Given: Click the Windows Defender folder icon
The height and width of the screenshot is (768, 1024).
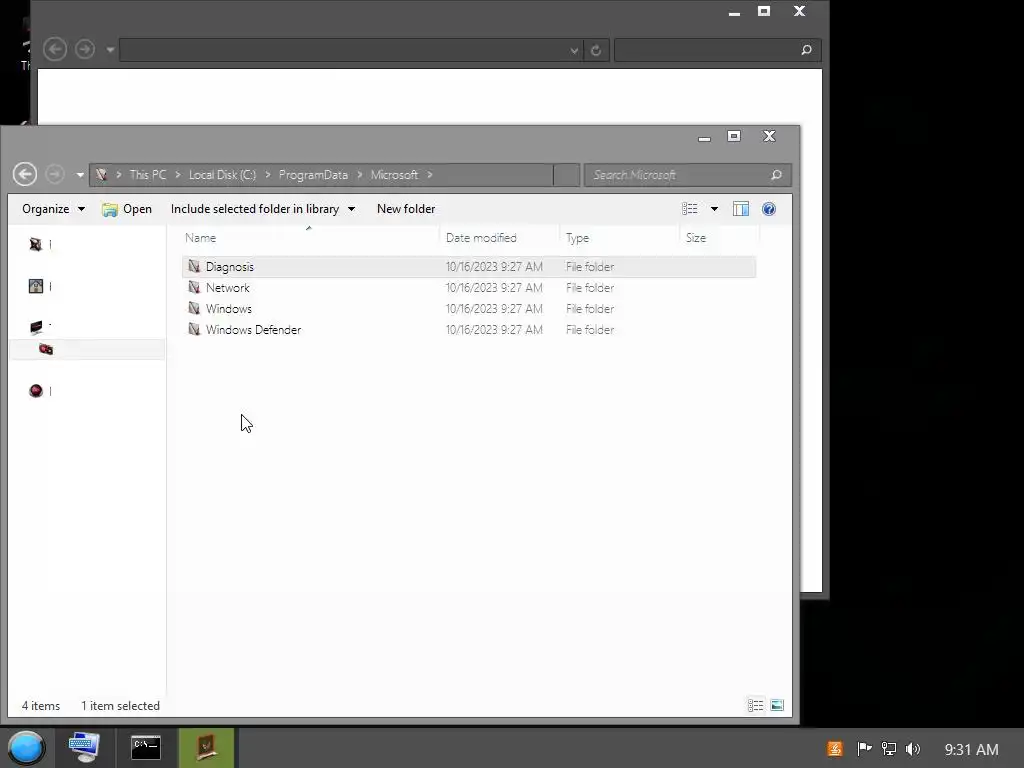Looking at the screenshot, I should tap(194, 328).
